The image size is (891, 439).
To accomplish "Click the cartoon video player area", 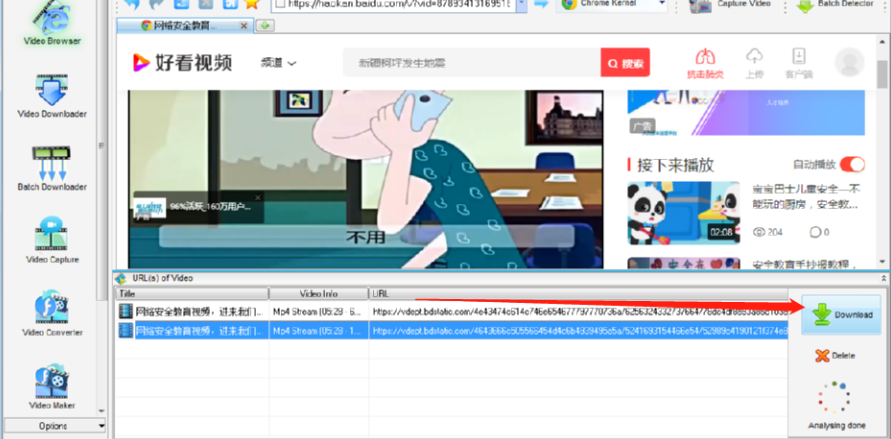I will [365, 179].
